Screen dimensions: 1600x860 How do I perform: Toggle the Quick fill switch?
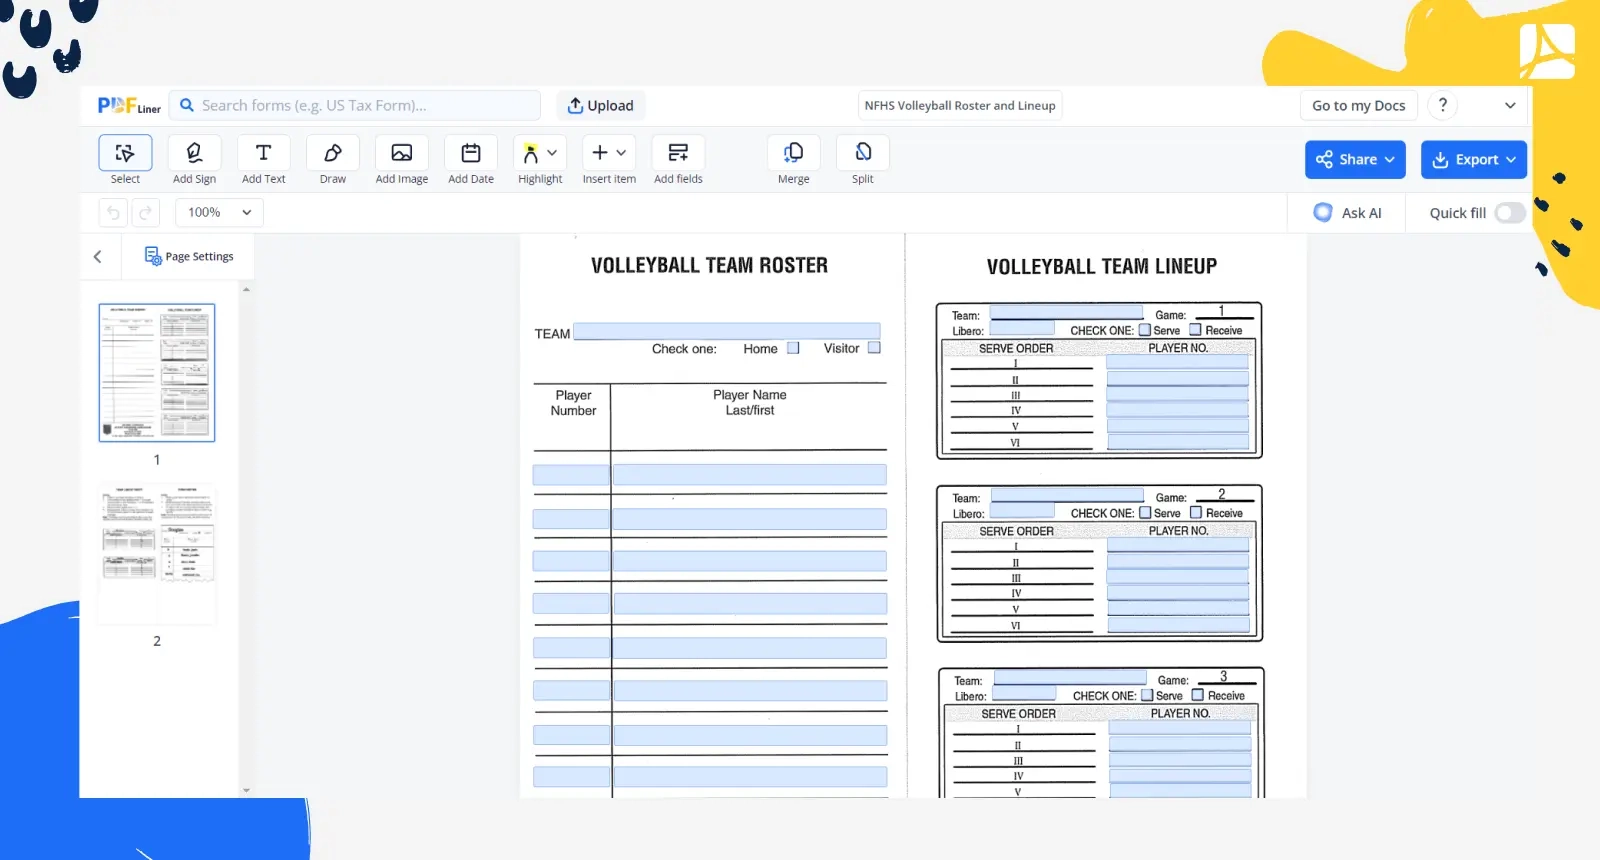coord(1509,213)
